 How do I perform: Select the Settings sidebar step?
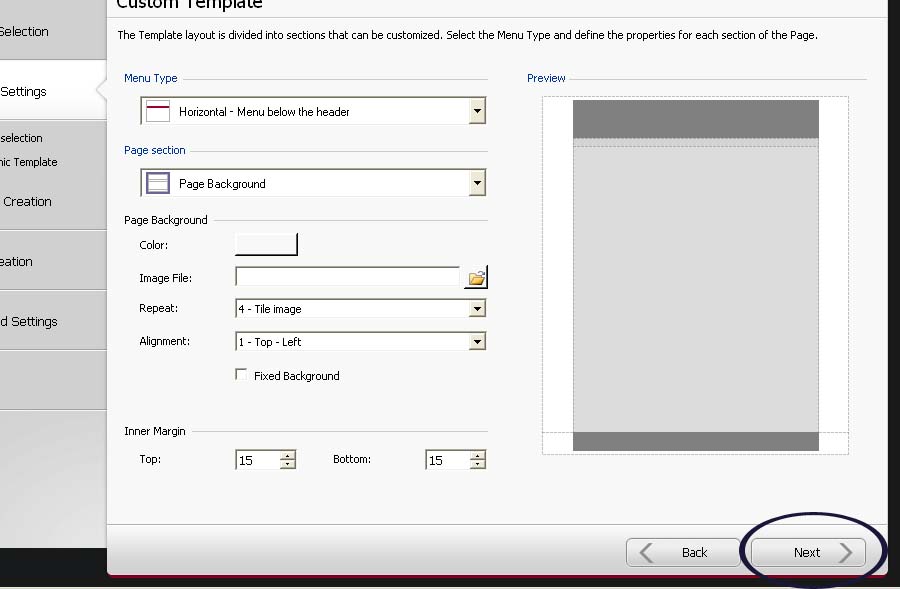53,91
